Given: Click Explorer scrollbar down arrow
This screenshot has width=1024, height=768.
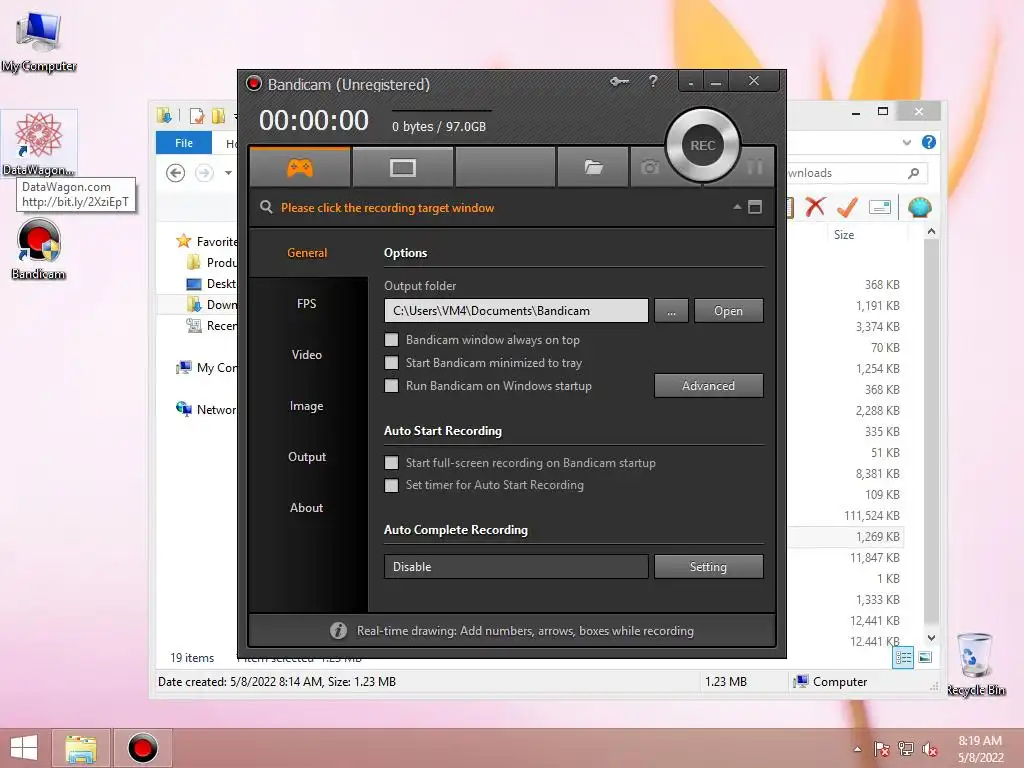Looking at the screenshot, I should coord(931,637).
